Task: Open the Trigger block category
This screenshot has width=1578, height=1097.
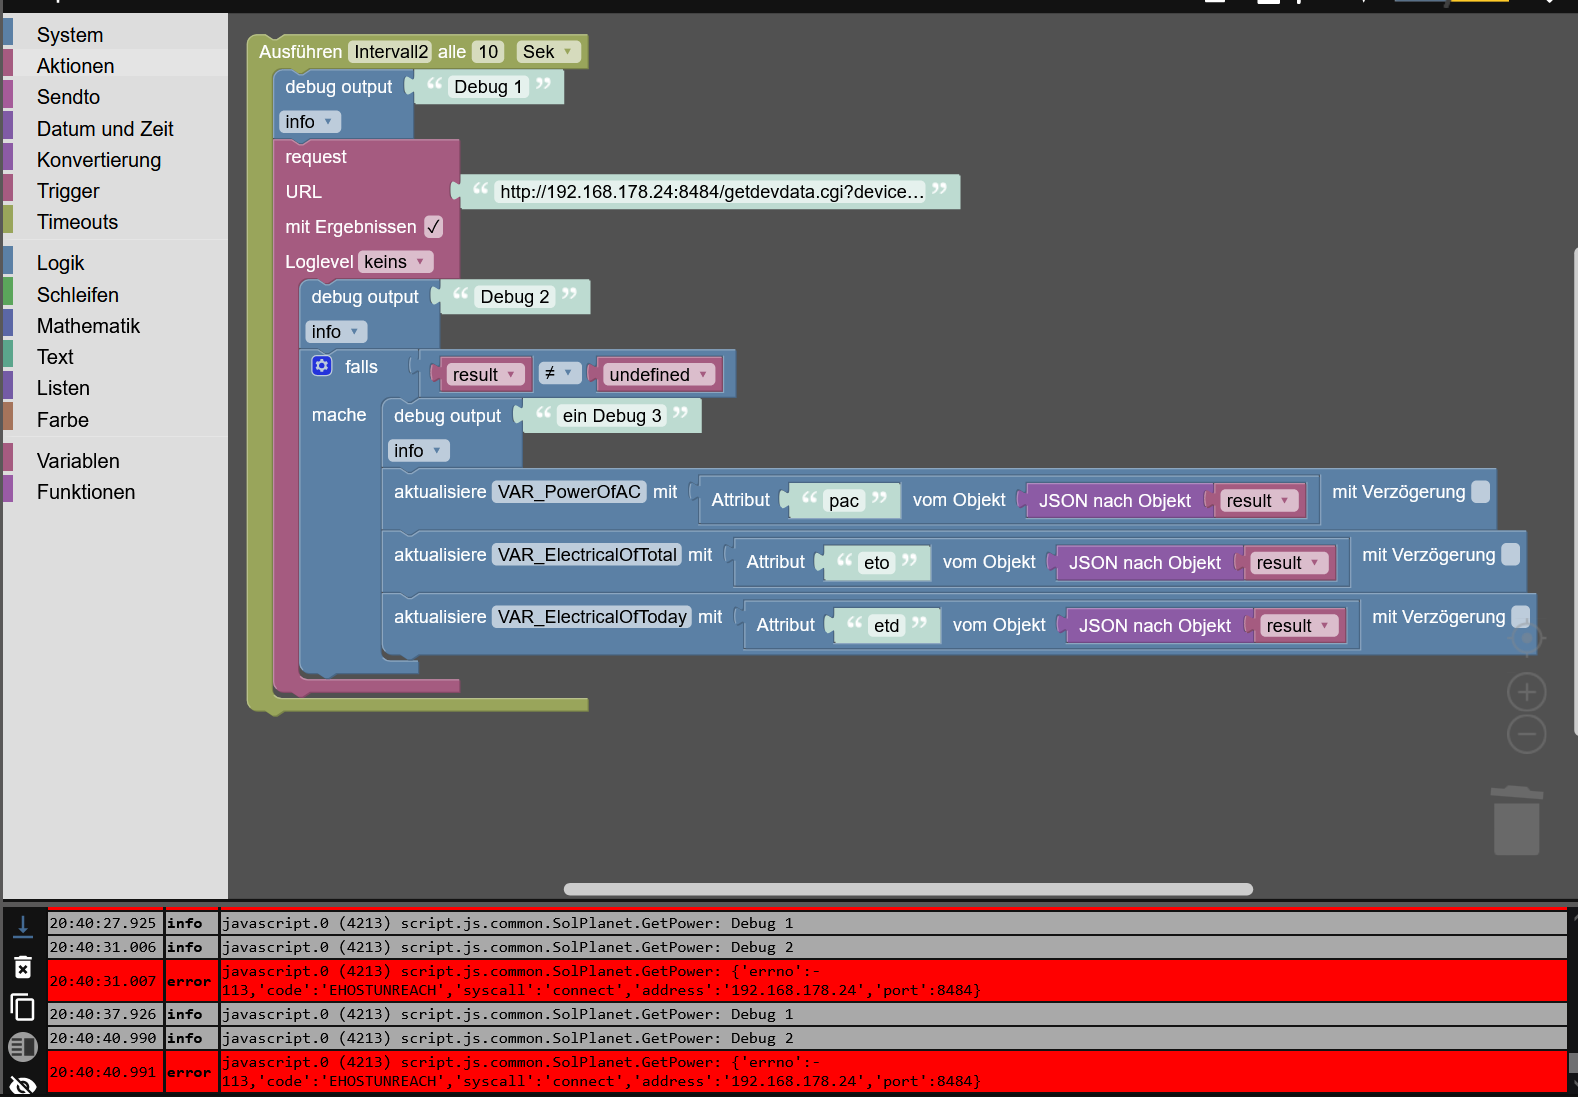Action: 115,191
